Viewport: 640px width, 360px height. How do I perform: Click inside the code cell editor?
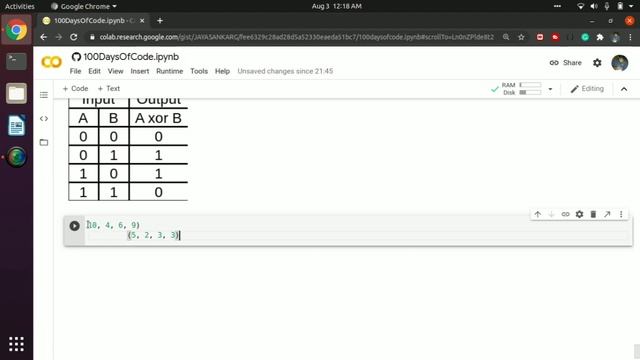[x=358, y=231]
